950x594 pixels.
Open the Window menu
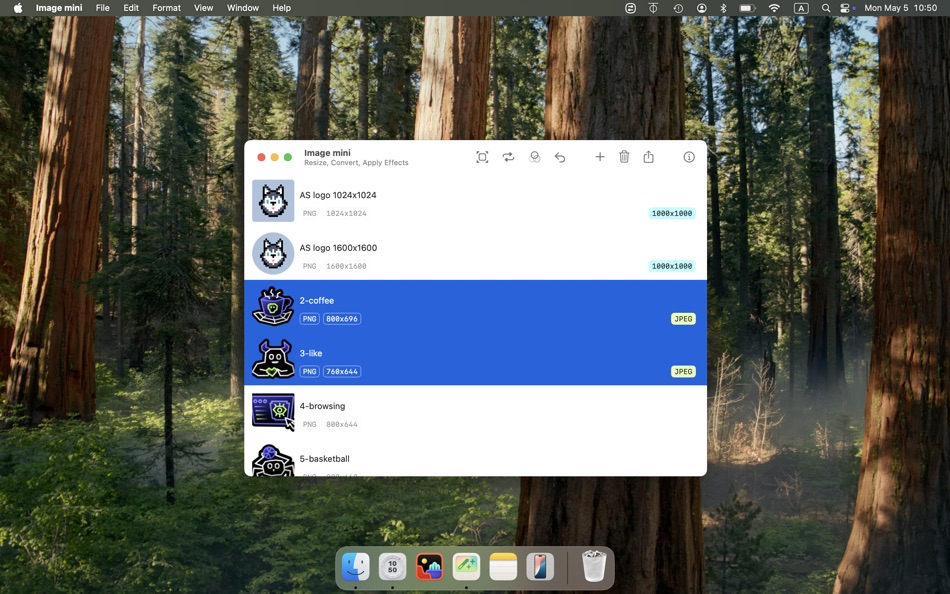242,8
